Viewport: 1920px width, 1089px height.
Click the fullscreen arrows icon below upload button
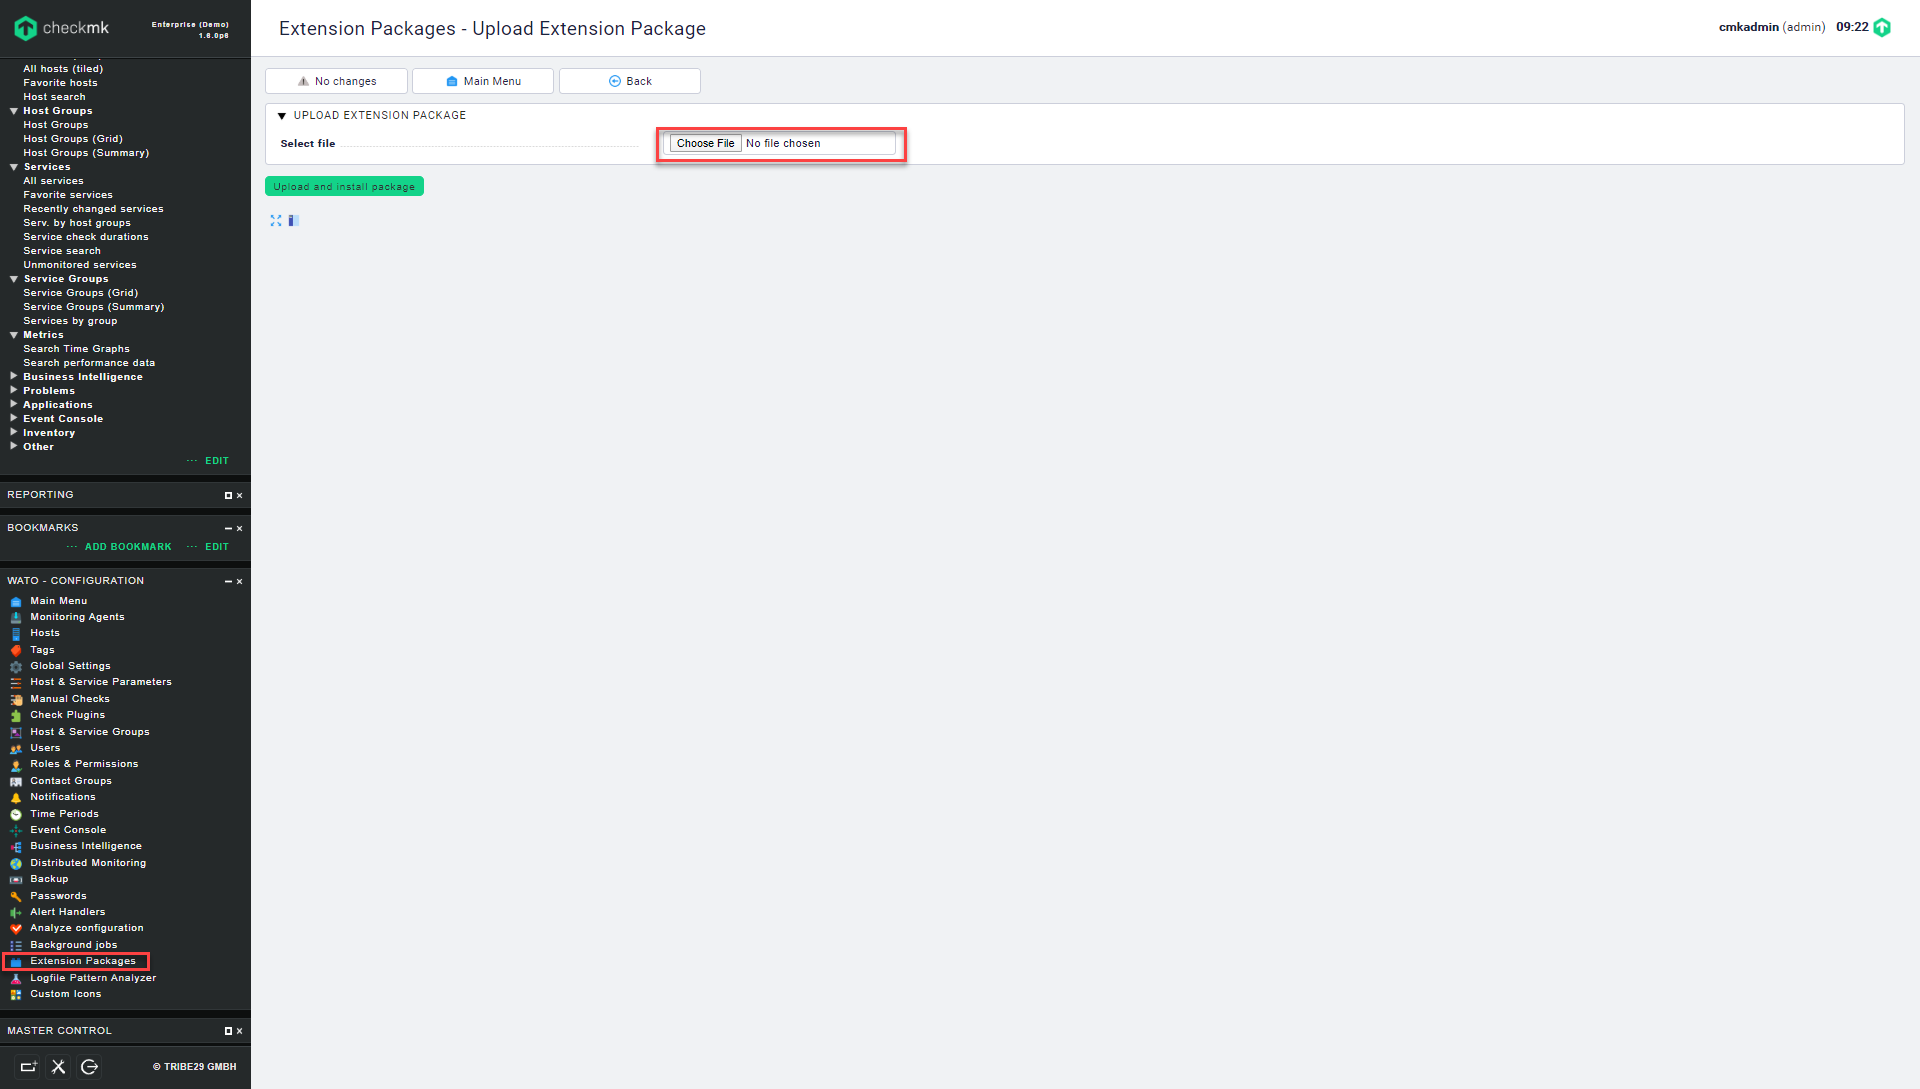point(276,221)
